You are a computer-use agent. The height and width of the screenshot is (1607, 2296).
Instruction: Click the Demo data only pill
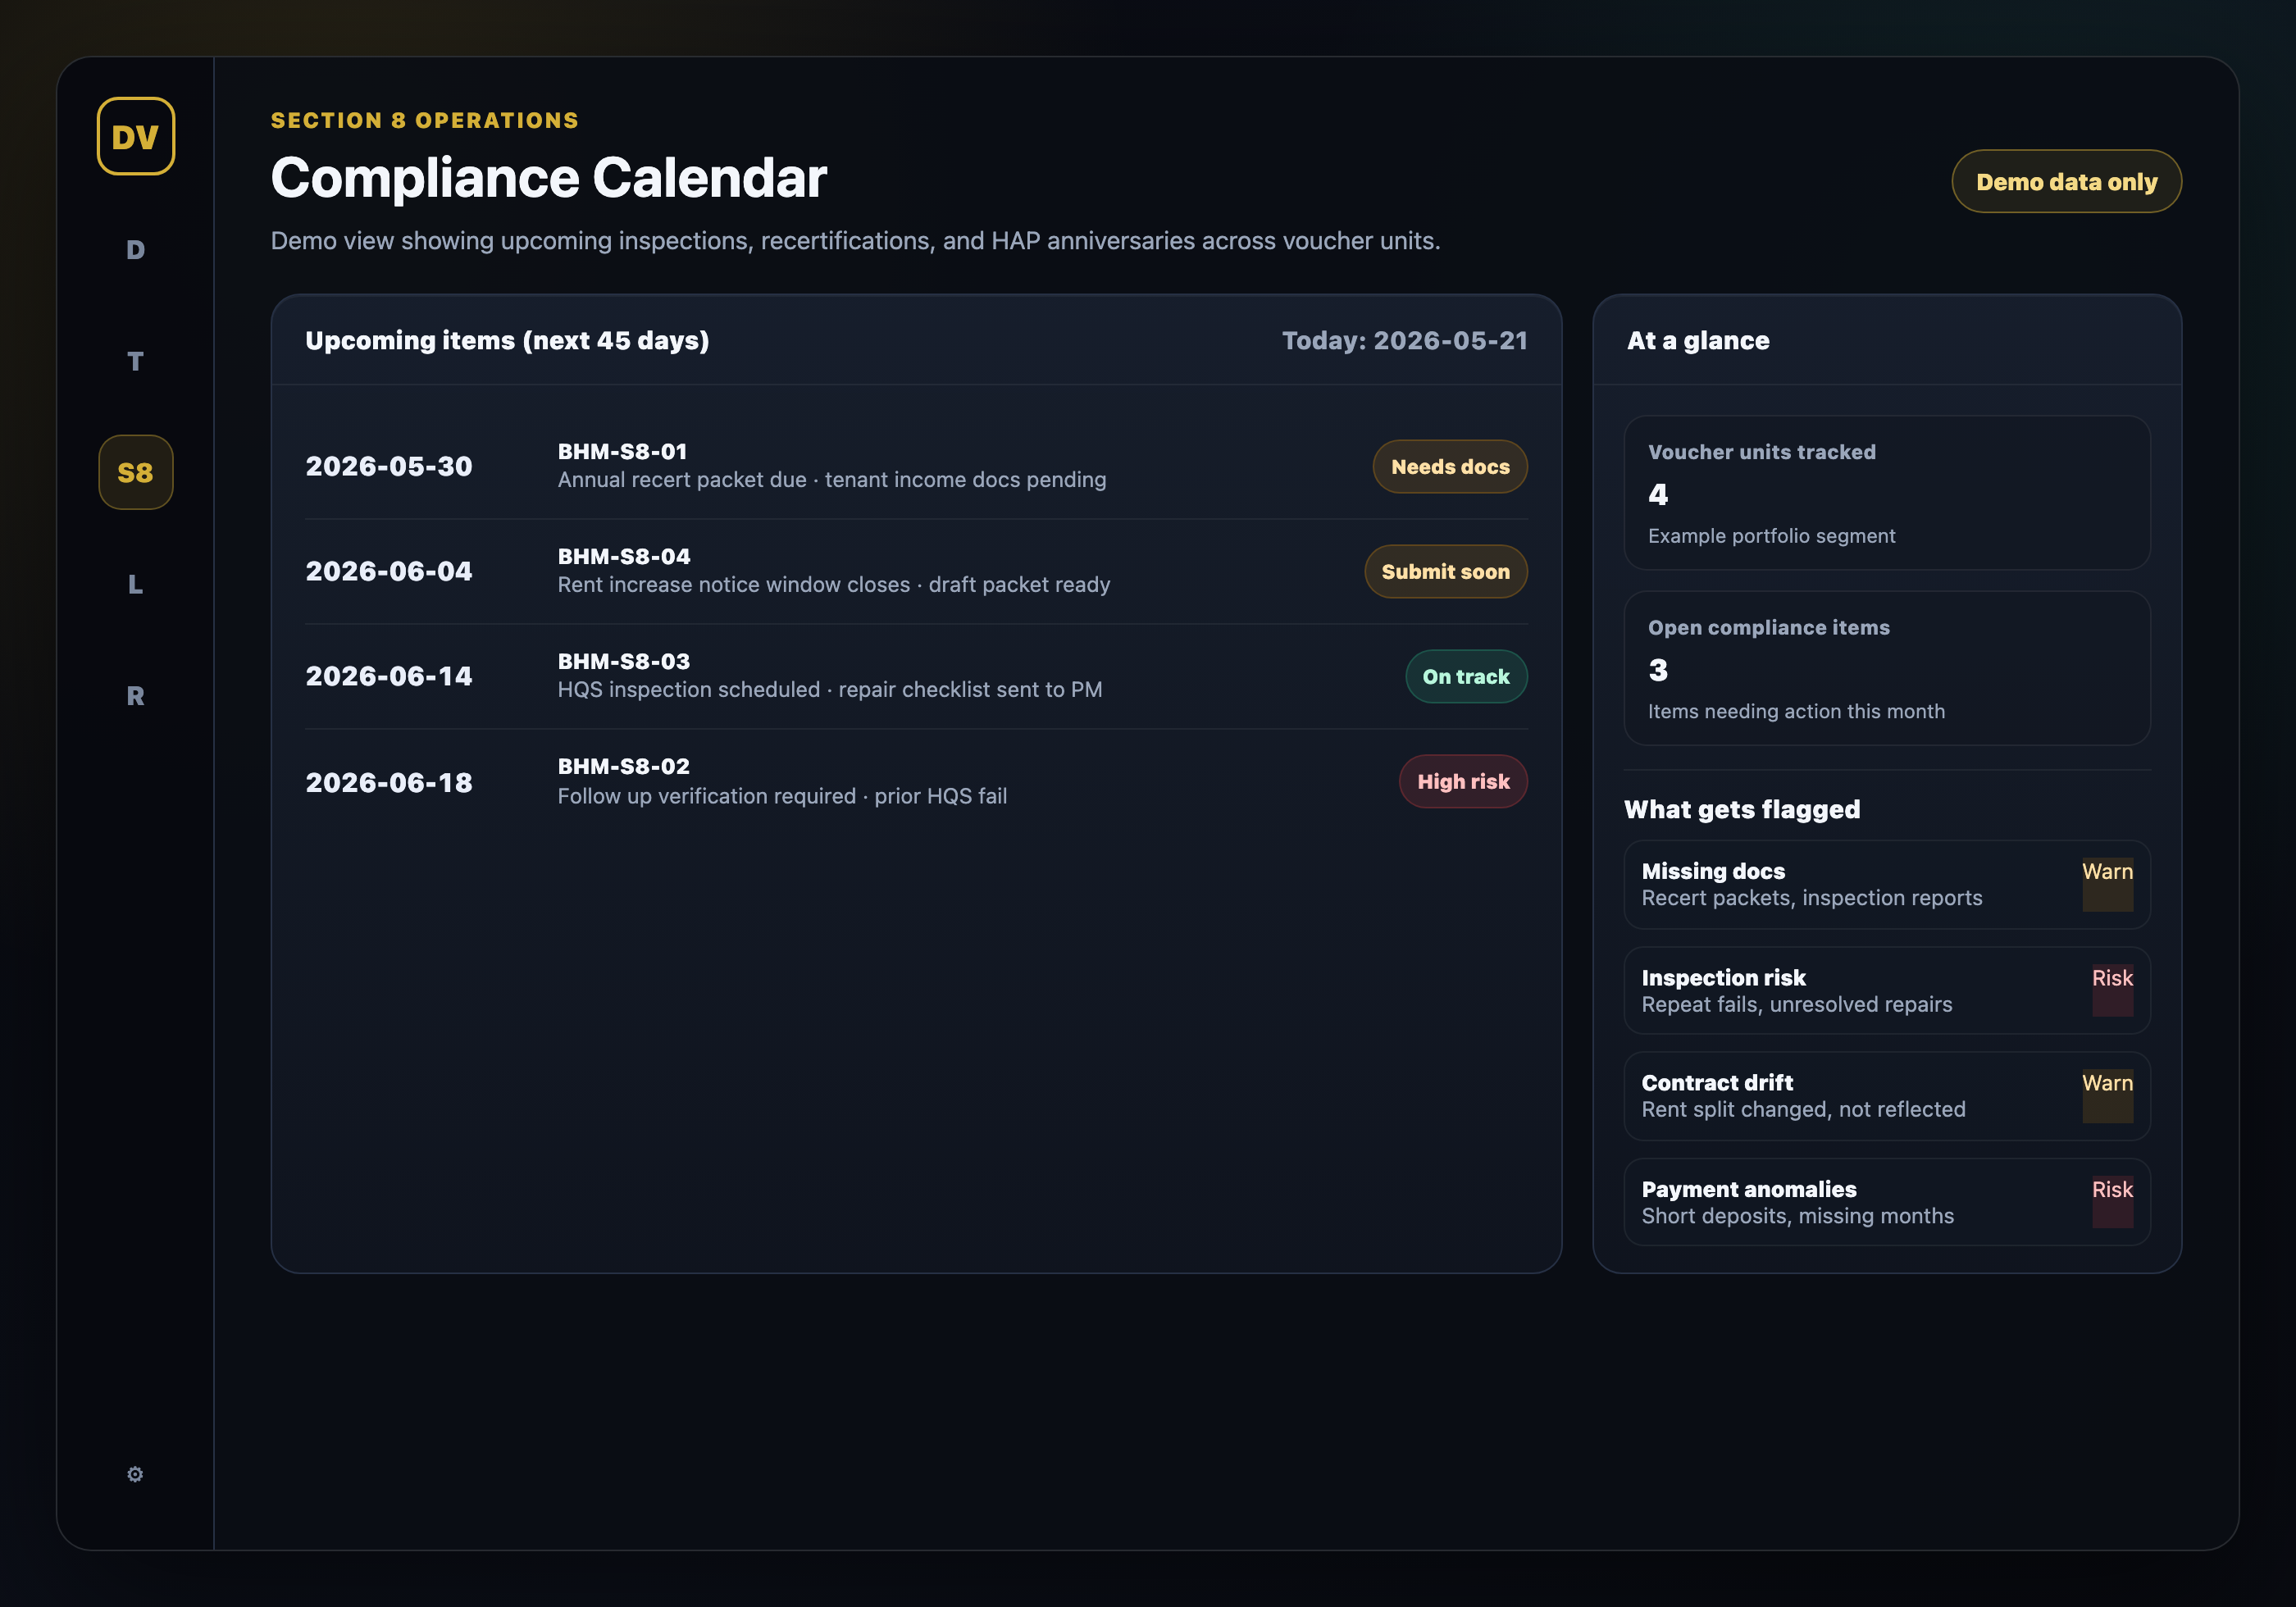(2066, 181)
